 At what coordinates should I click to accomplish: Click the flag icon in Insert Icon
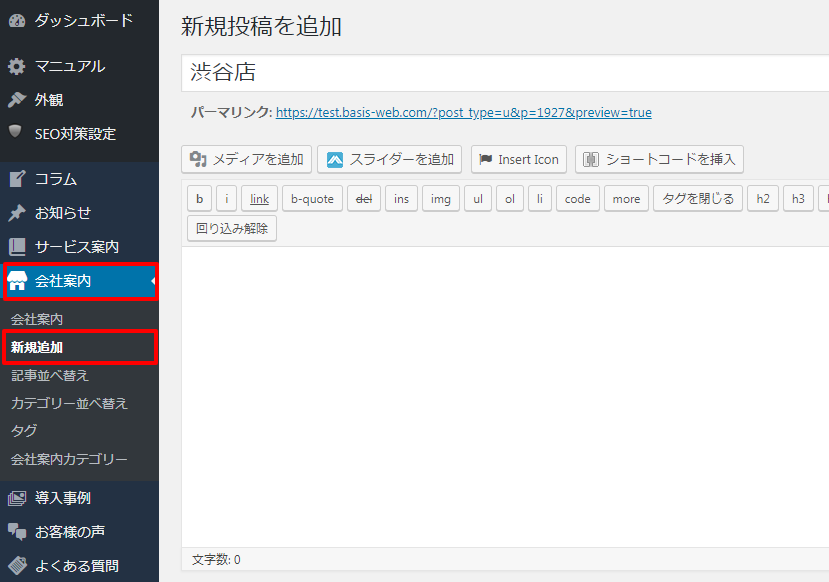pos(485,159)
